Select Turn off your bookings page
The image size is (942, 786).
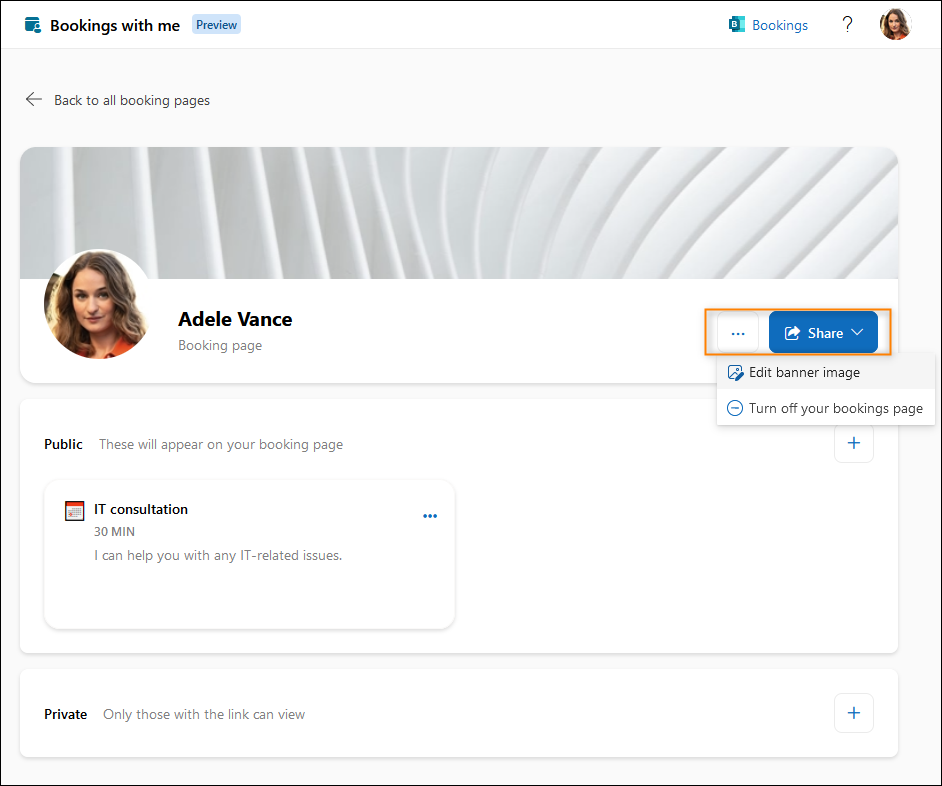tap(825, 408)
